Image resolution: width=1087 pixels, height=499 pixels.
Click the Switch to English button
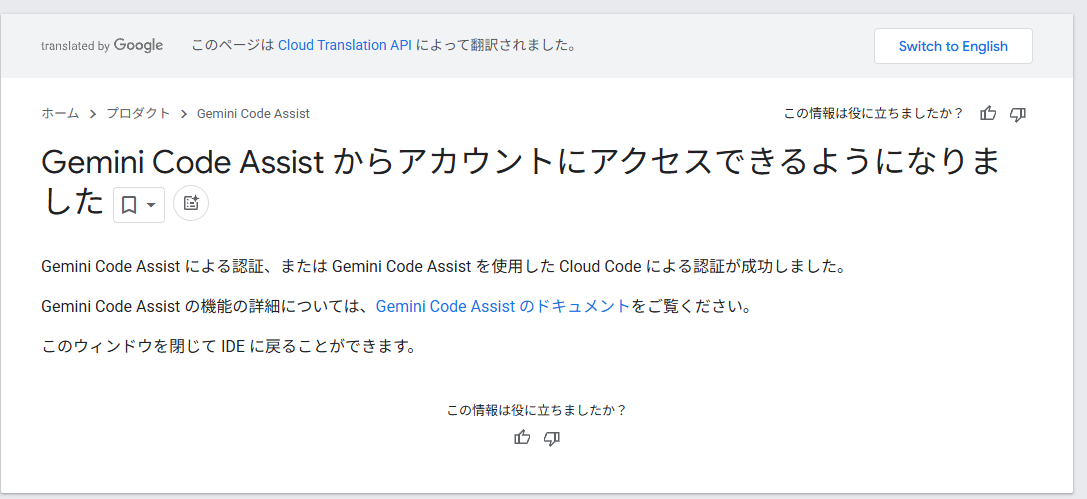tap(953, 46)
